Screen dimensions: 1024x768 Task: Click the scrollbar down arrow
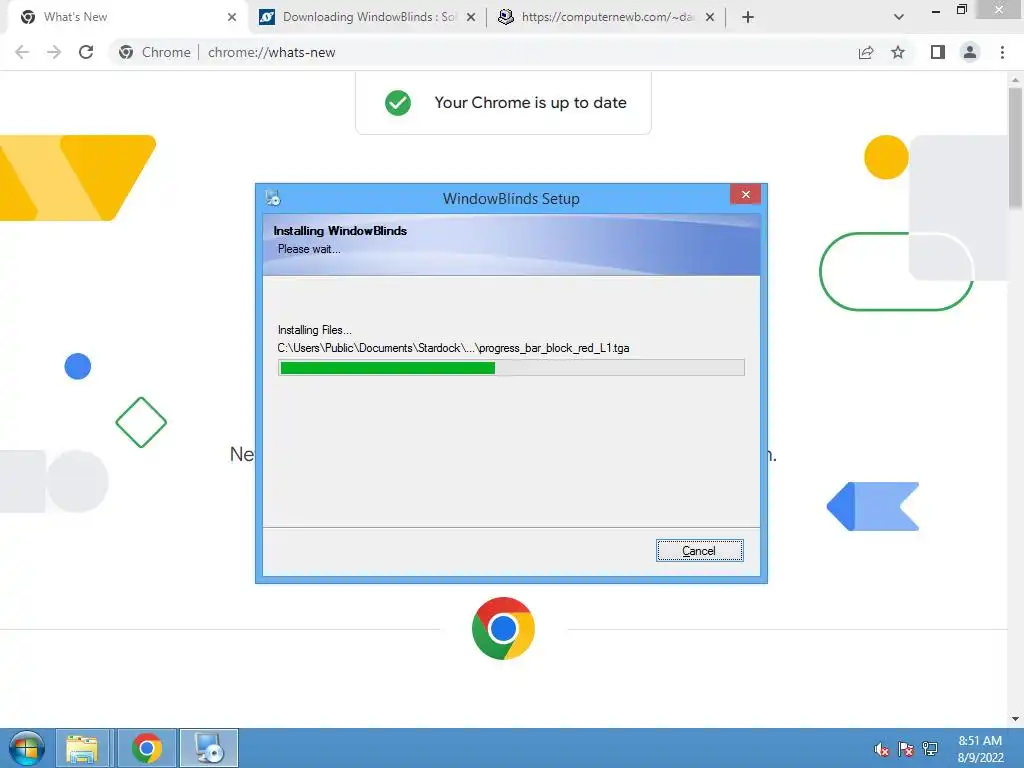point(1015,719)
